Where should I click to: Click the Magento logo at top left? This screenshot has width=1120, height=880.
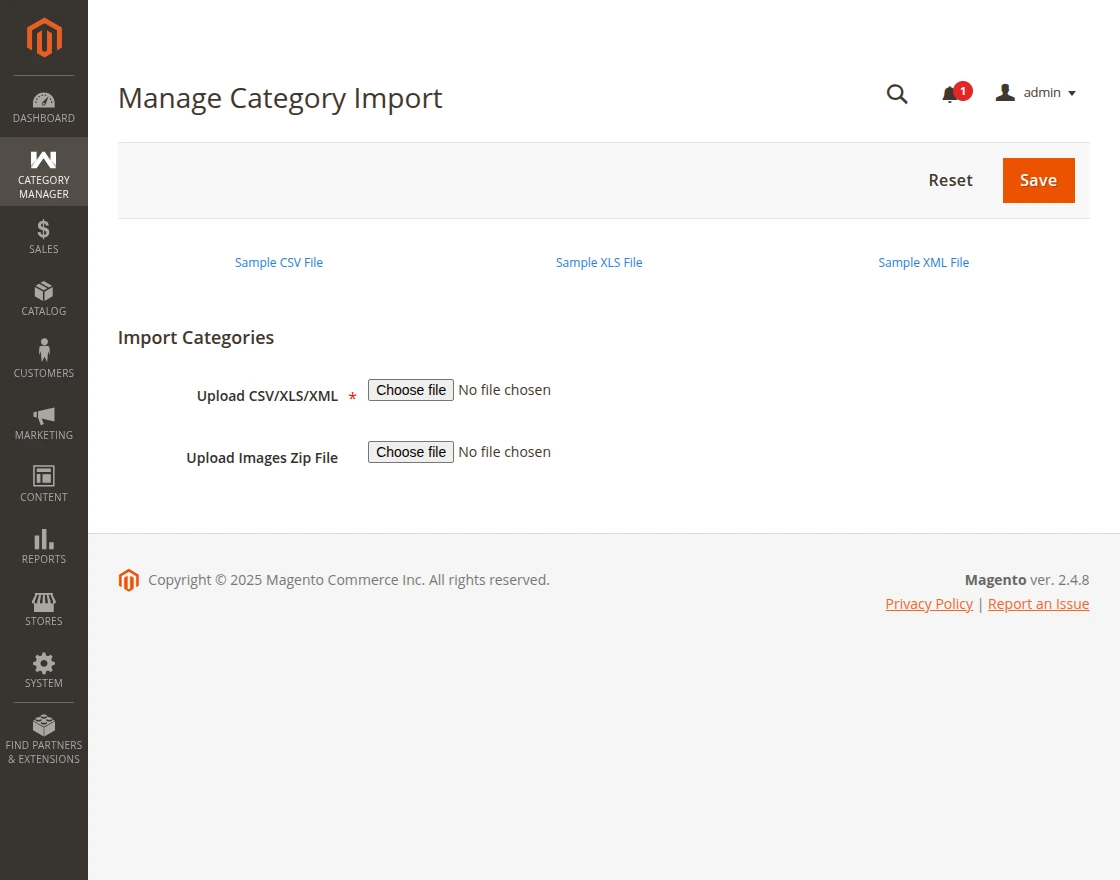coord(43,38)
